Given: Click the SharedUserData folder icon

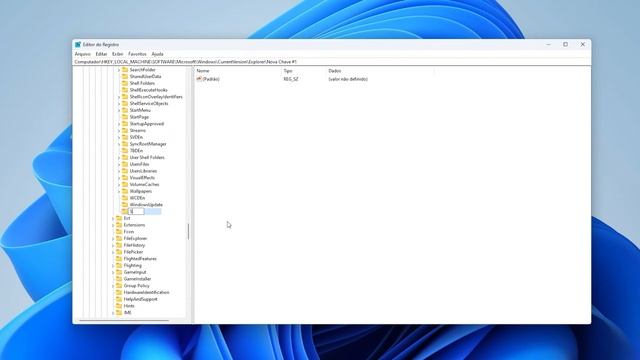Looking at the screenshot, I should 125,76.
